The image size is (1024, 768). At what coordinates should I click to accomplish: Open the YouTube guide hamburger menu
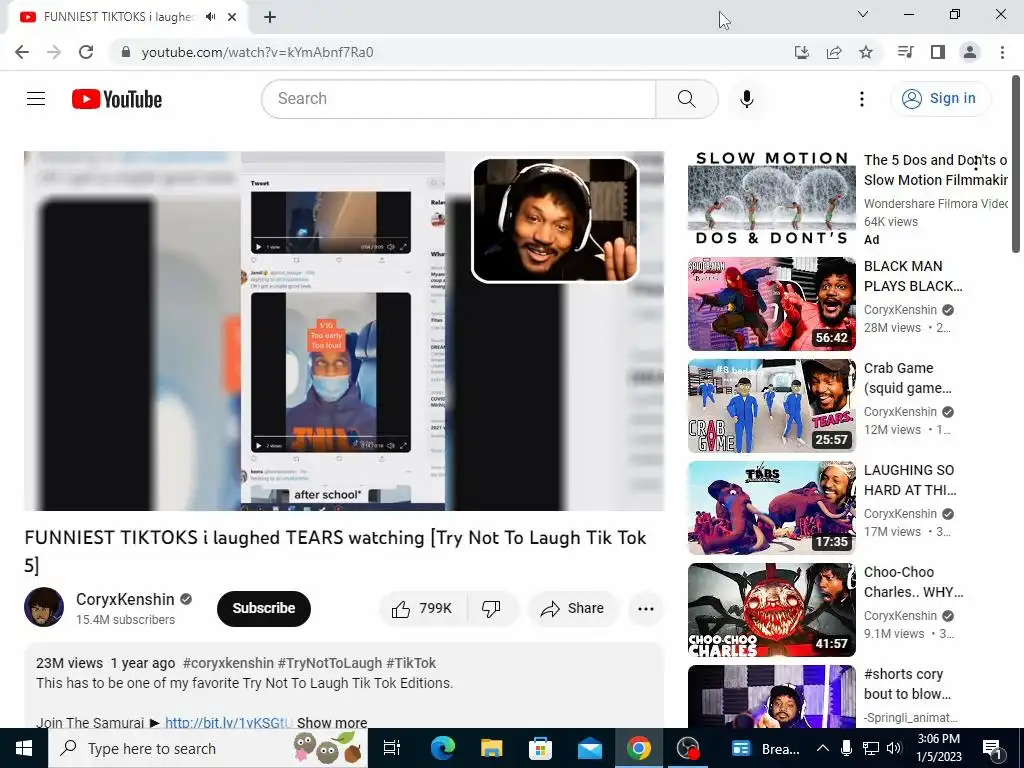pos(36,99)
